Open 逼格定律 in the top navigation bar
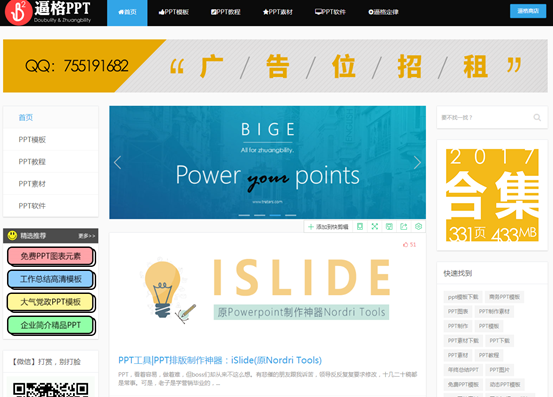 coord(383,12)
